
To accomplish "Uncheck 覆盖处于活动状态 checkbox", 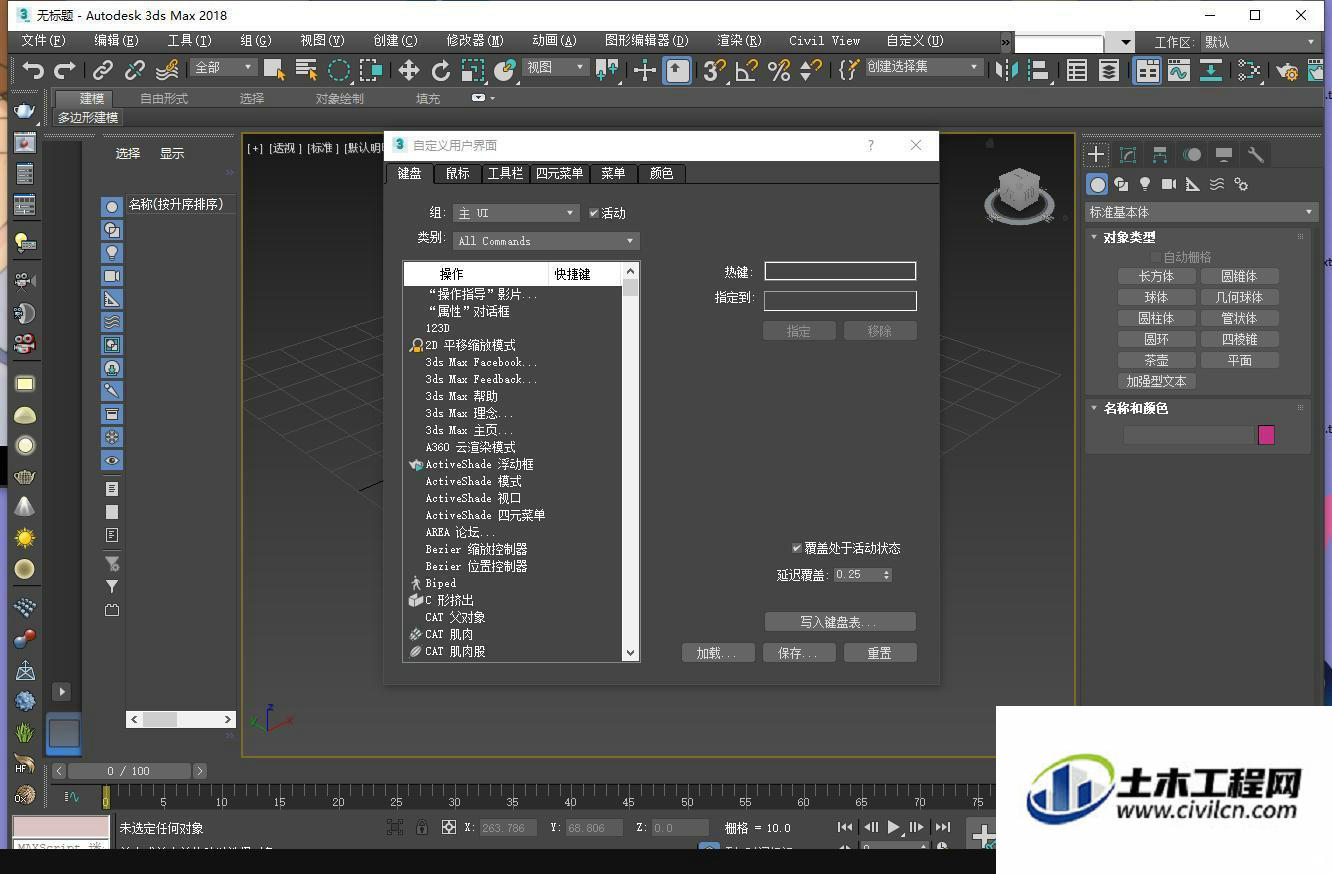I will point(797,548).
